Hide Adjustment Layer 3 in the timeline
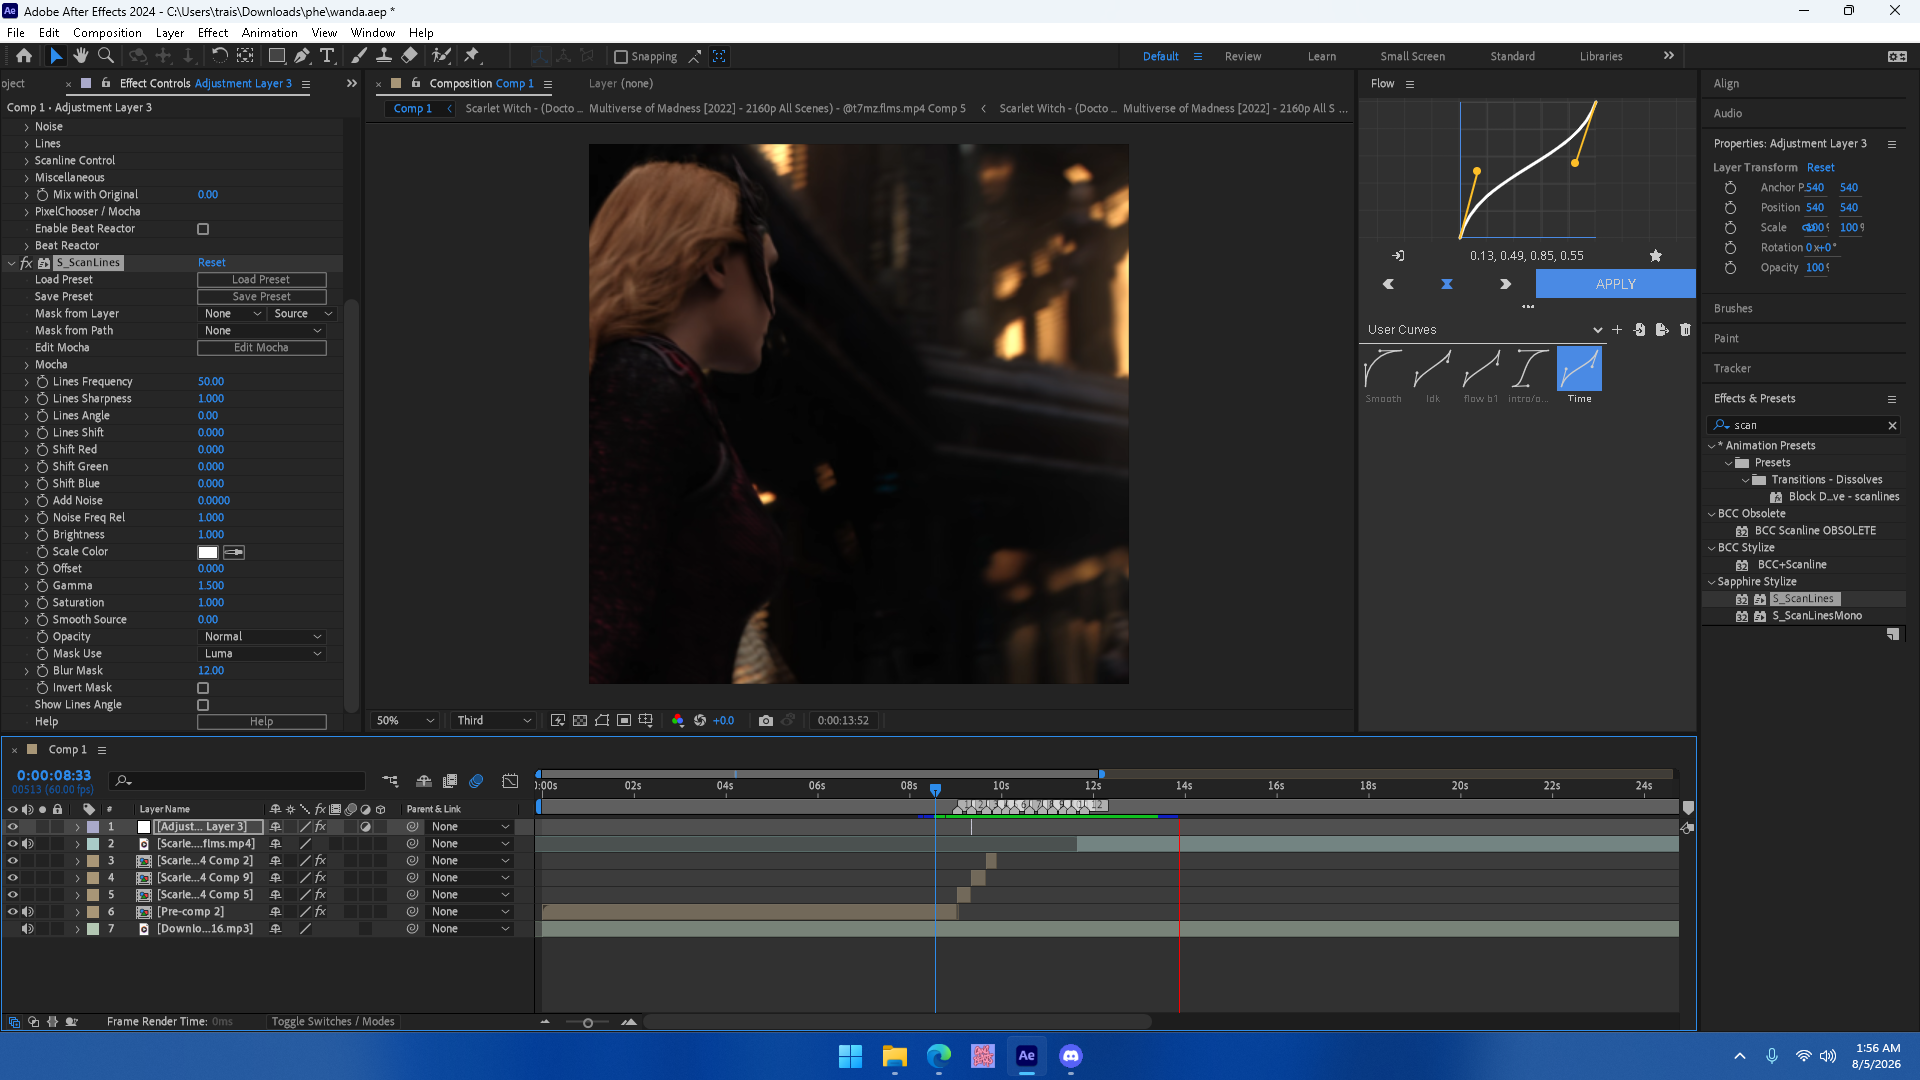1920x1080 pixels. tap(13, 827)
